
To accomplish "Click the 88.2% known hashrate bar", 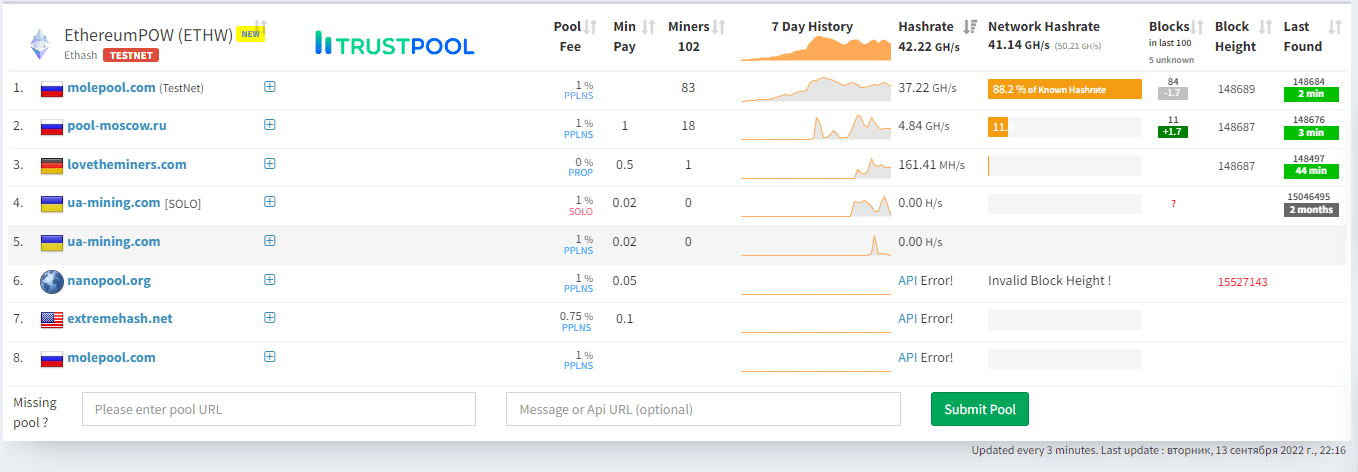I will tap(1064, 90).
